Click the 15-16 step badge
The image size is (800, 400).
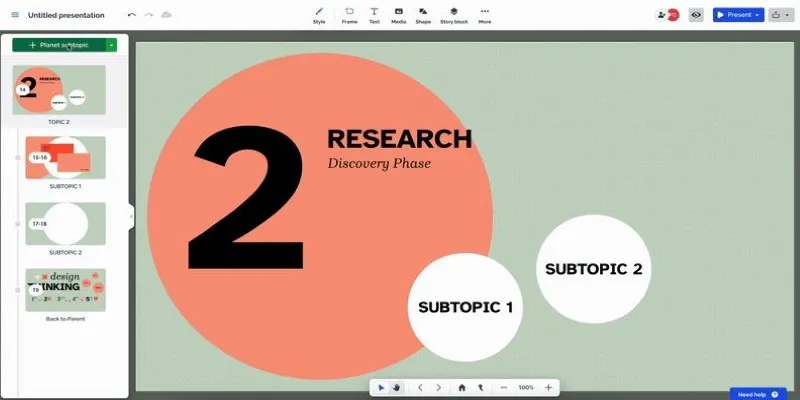39,158
